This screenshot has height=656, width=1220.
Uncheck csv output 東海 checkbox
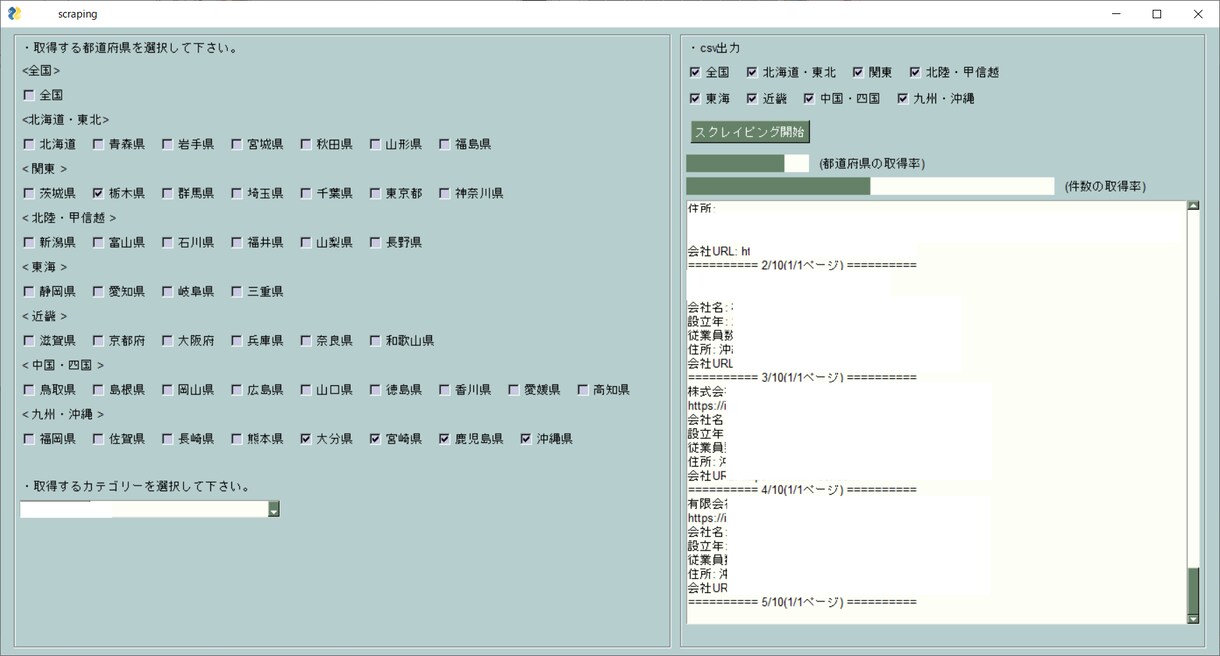pos(695,98)
